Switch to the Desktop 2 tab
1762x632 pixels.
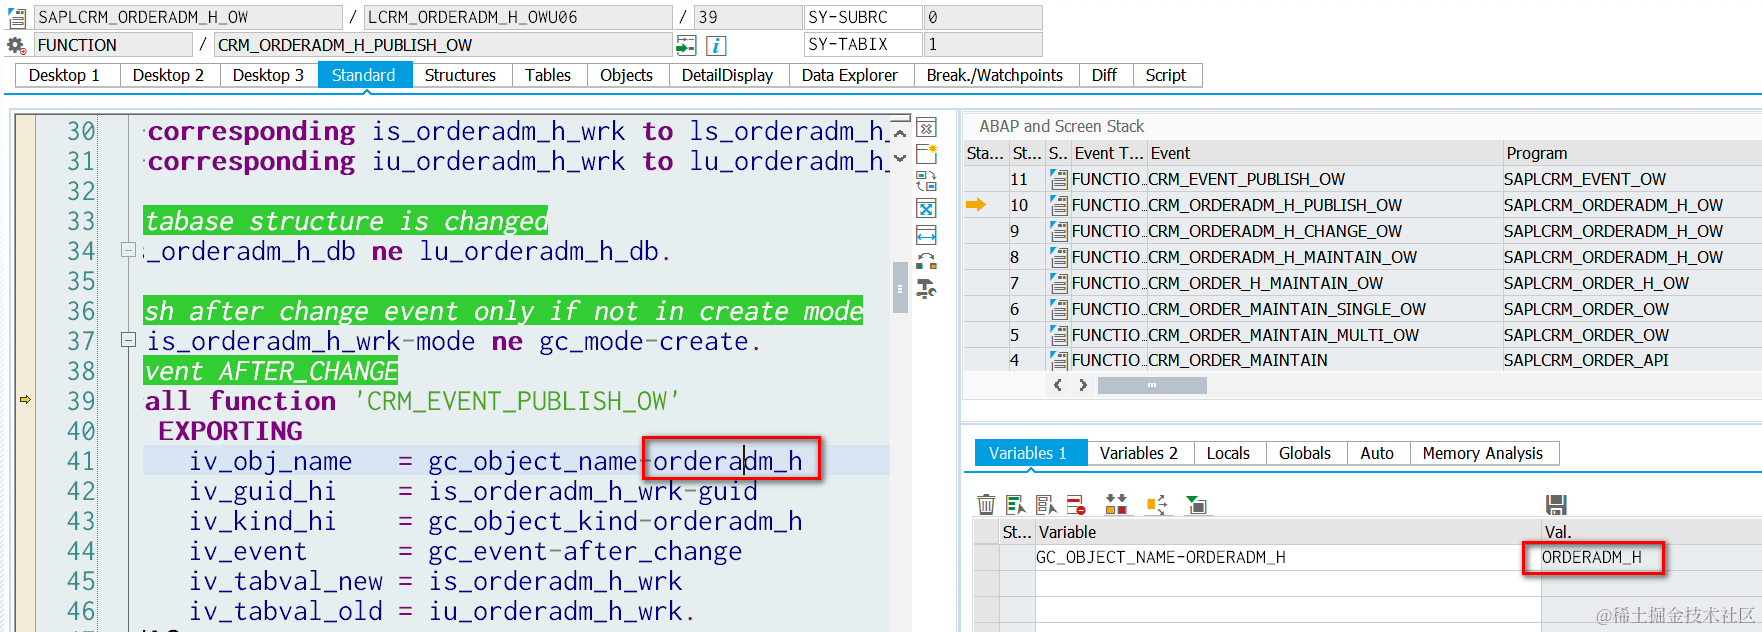(x=168, y=75)
